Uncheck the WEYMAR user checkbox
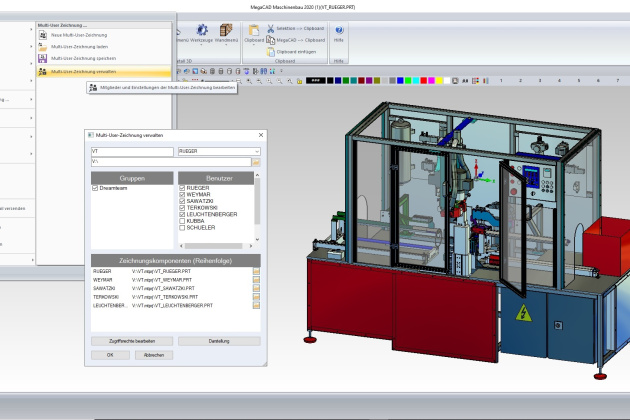 [181, 194]
